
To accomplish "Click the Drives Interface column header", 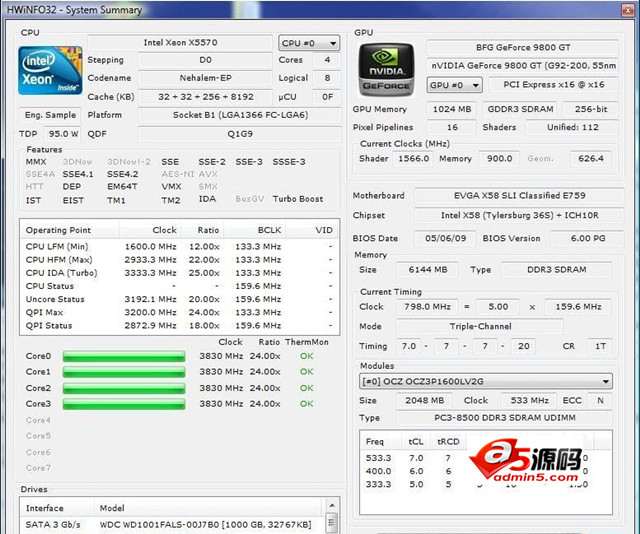I will (x=57, y=508).
